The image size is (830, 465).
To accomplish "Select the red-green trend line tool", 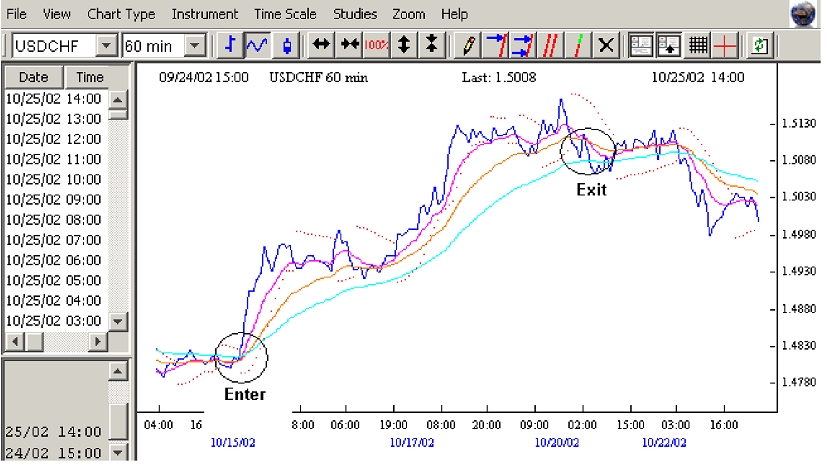I will click(578, 44).
